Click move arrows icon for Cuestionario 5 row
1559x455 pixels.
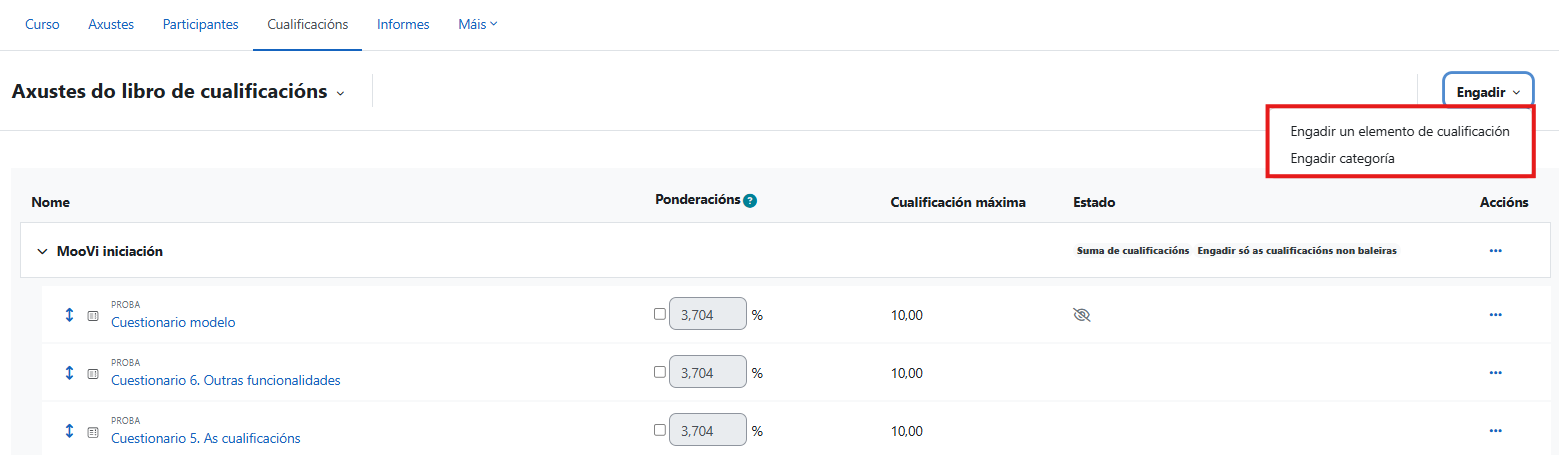(x=69, y=430)
